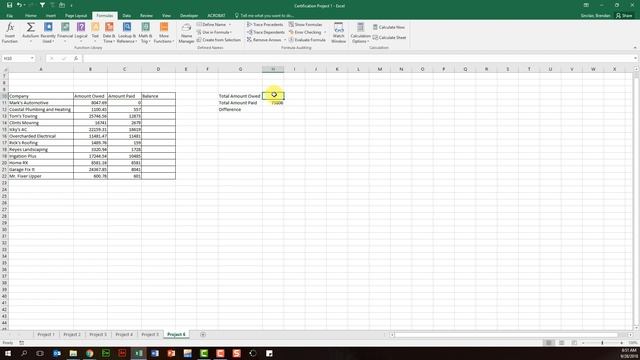Open the Financial functions library
The width and height of the screenshot is (640, 360).
point(65,33)
